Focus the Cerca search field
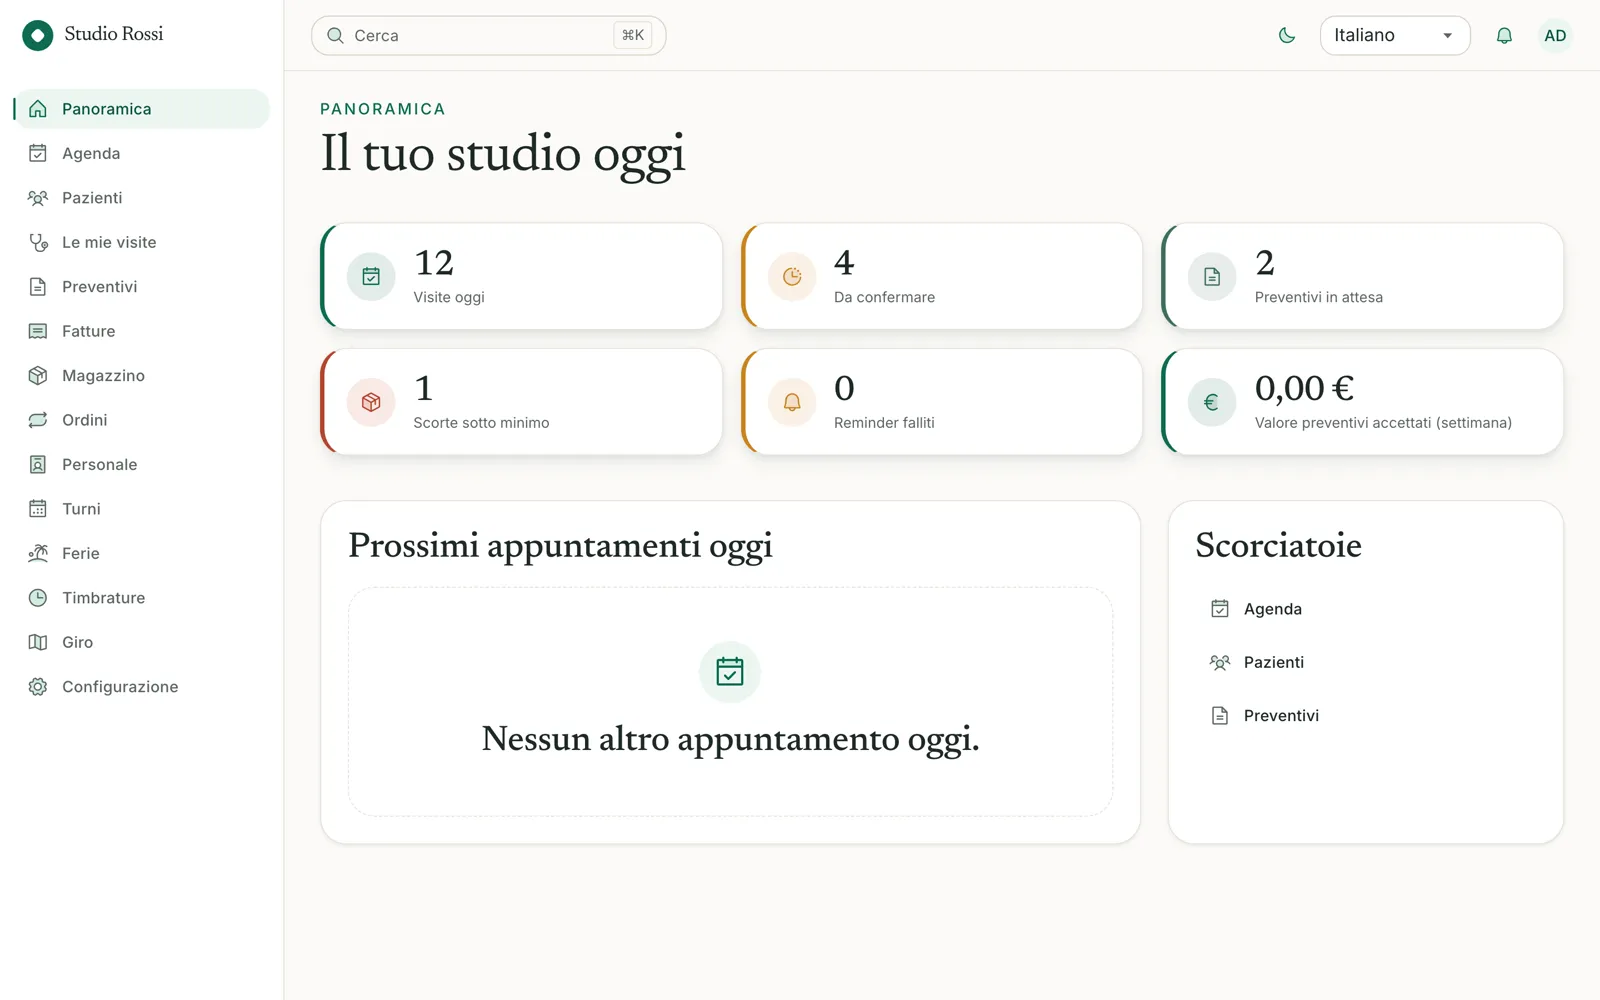The image size is (1600, 1000). [x=488, y=35]
